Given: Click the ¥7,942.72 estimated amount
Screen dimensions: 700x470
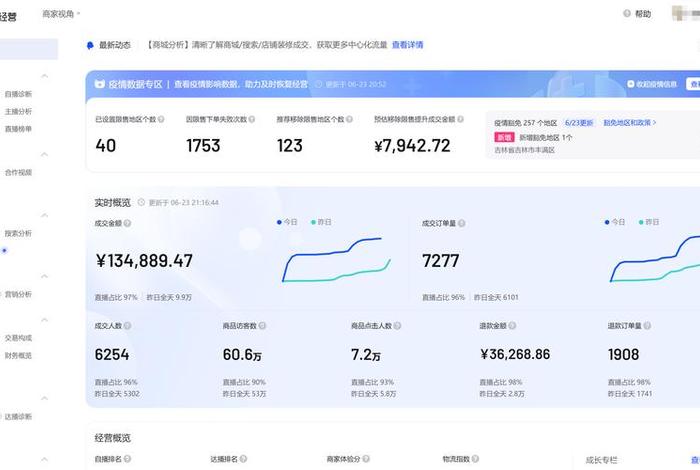Looking at the screenshot, I should (x=412, y=146).
